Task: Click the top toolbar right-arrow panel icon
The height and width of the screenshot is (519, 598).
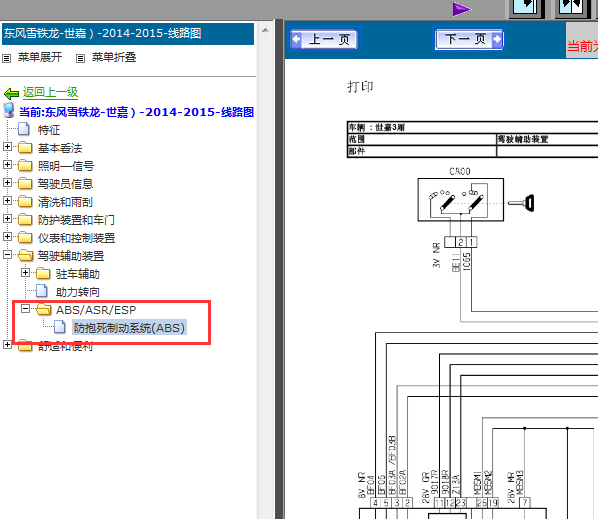Action: [526, 8]
